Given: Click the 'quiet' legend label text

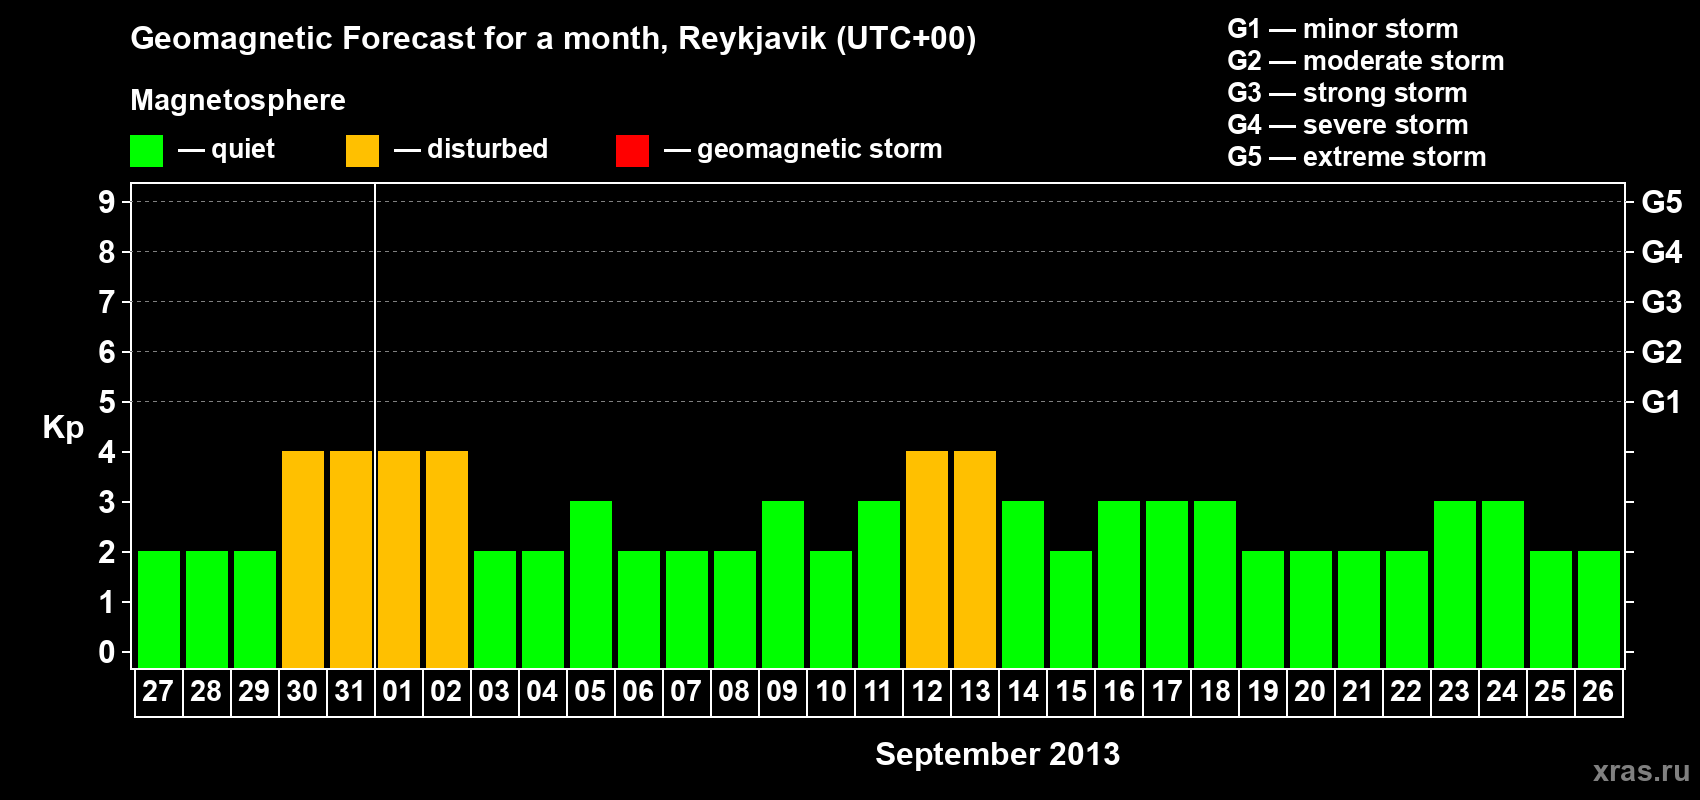Looking at the screenshot, I should (x=243, y=149).
